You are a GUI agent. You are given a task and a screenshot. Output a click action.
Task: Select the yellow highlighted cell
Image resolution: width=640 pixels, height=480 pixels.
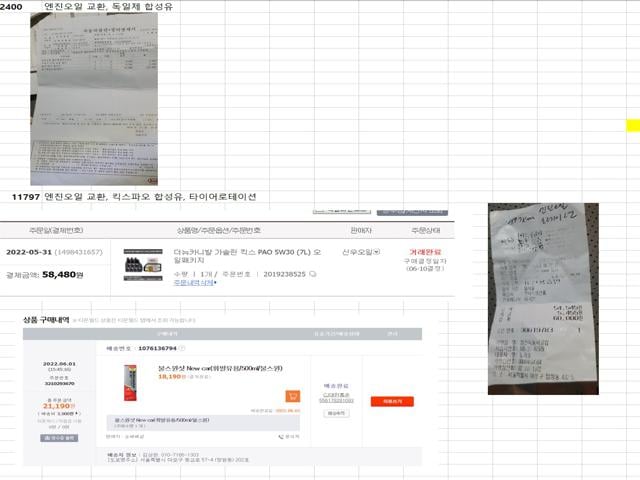pyautogui.click(x=632, y=125)
